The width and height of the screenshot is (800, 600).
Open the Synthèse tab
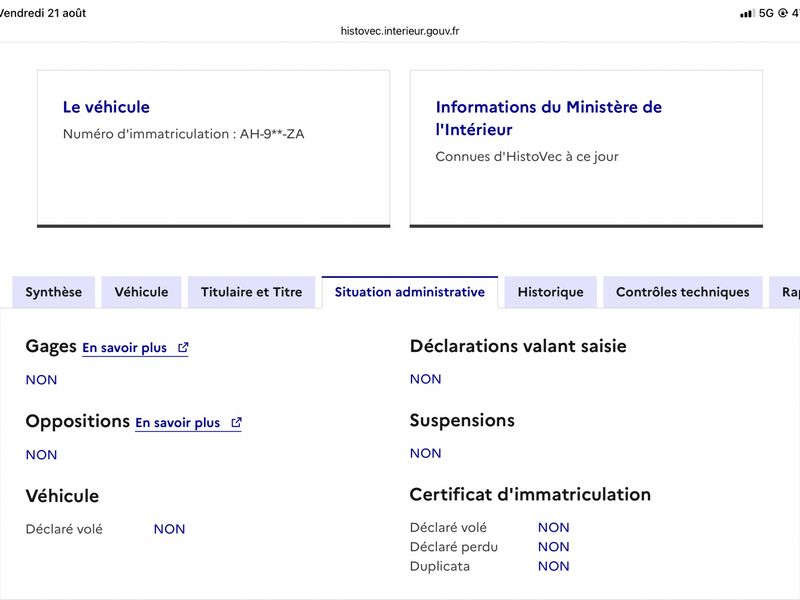[54, 292]
